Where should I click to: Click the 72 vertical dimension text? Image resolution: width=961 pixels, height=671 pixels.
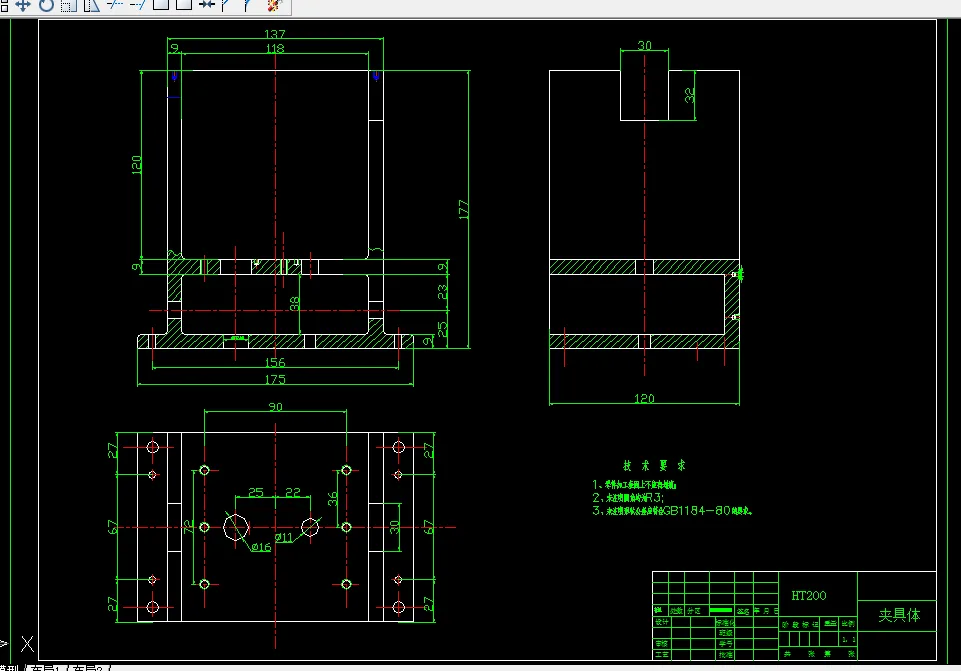189,527
